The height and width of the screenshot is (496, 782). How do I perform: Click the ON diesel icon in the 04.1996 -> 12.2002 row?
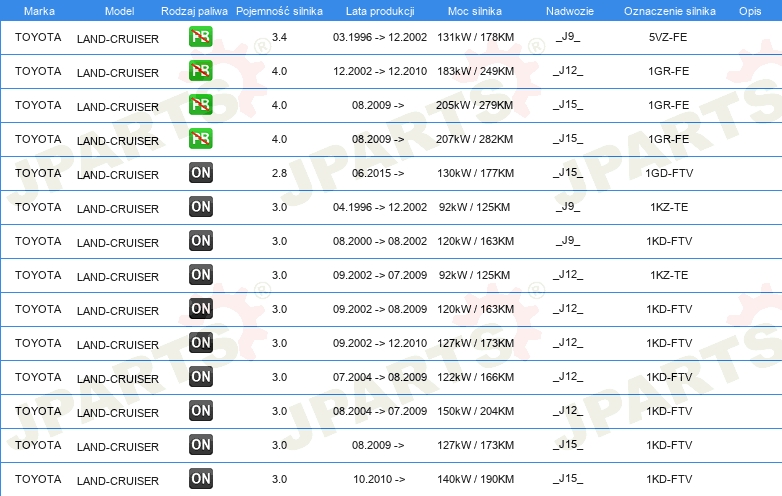(201, 208)
